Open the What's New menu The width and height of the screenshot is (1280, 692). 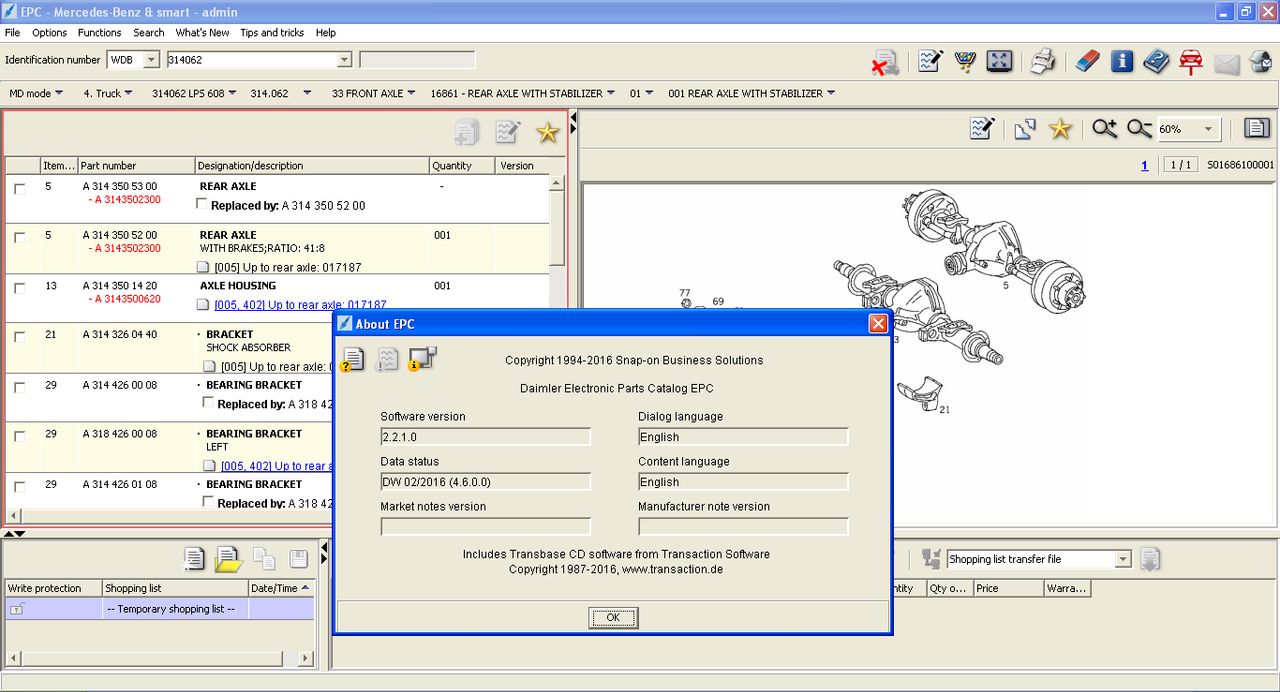pyautogui.click(x=202, y=33)
